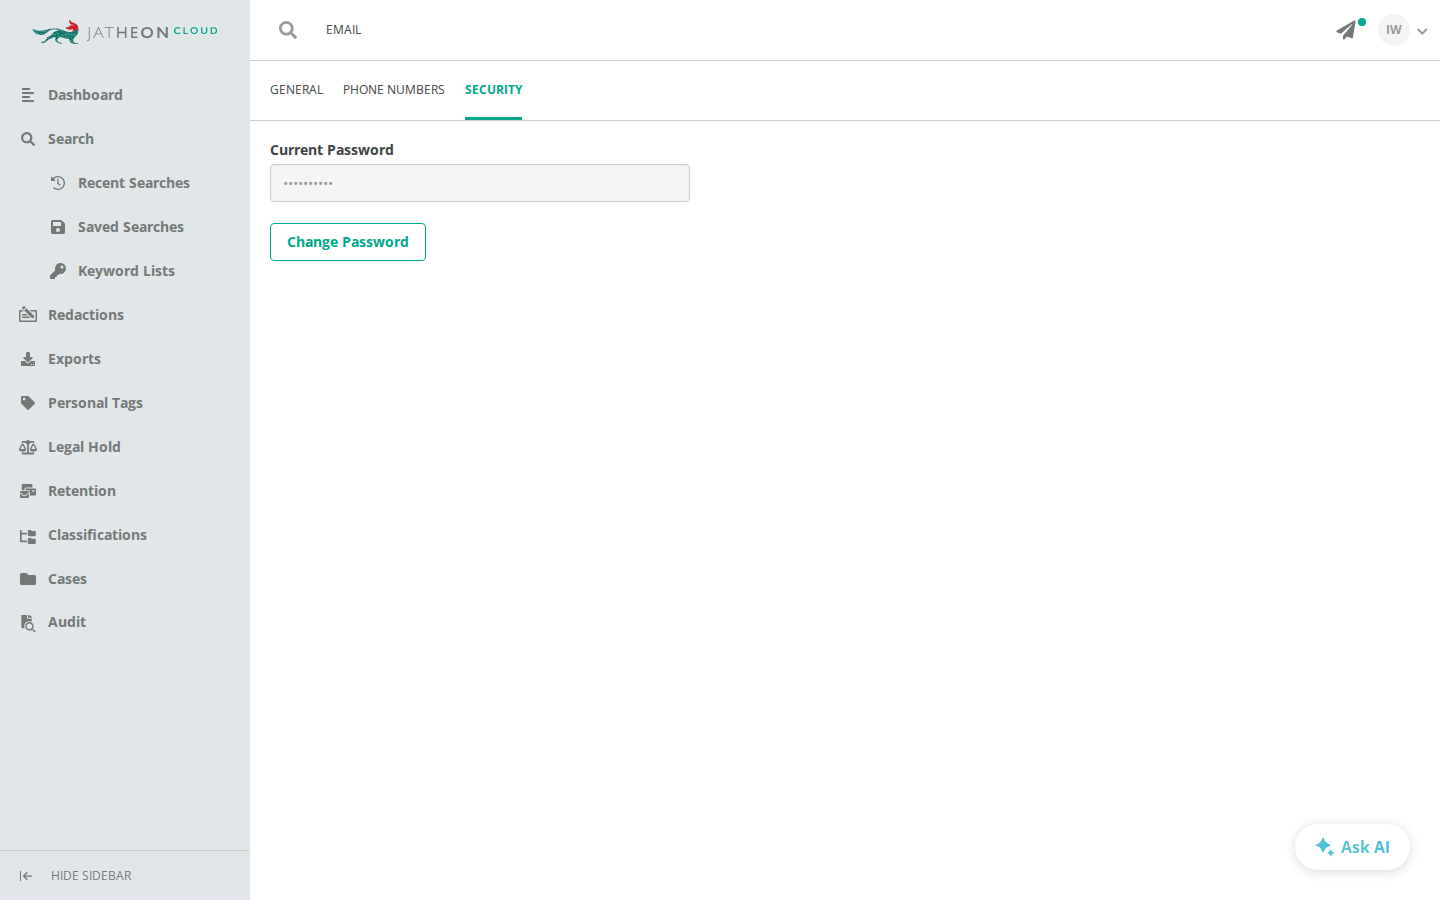The width and height of the screenshot is (1440, 900).
Task: Click the hide sidebar arrow icon
Action: click(x=26, y=876)
